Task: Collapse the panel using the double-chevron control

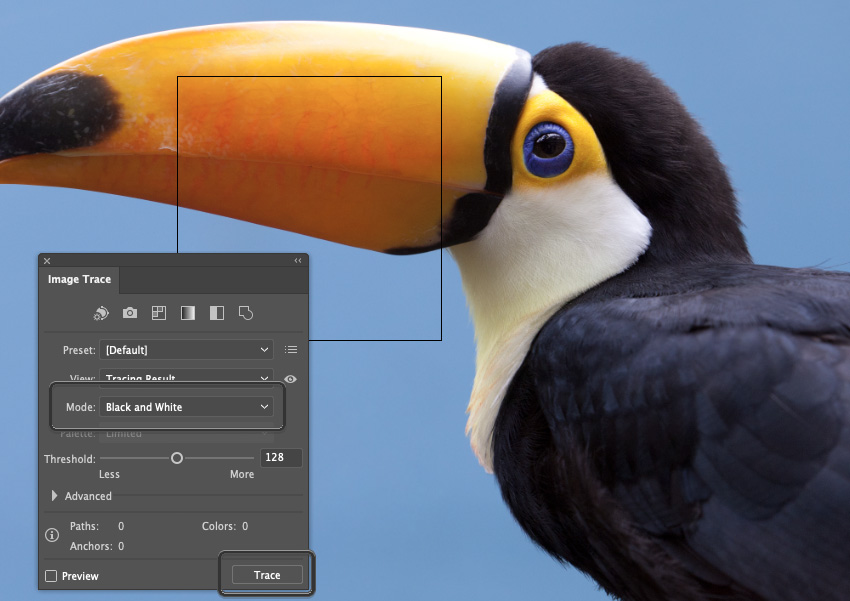Action: tap(297, 260)
